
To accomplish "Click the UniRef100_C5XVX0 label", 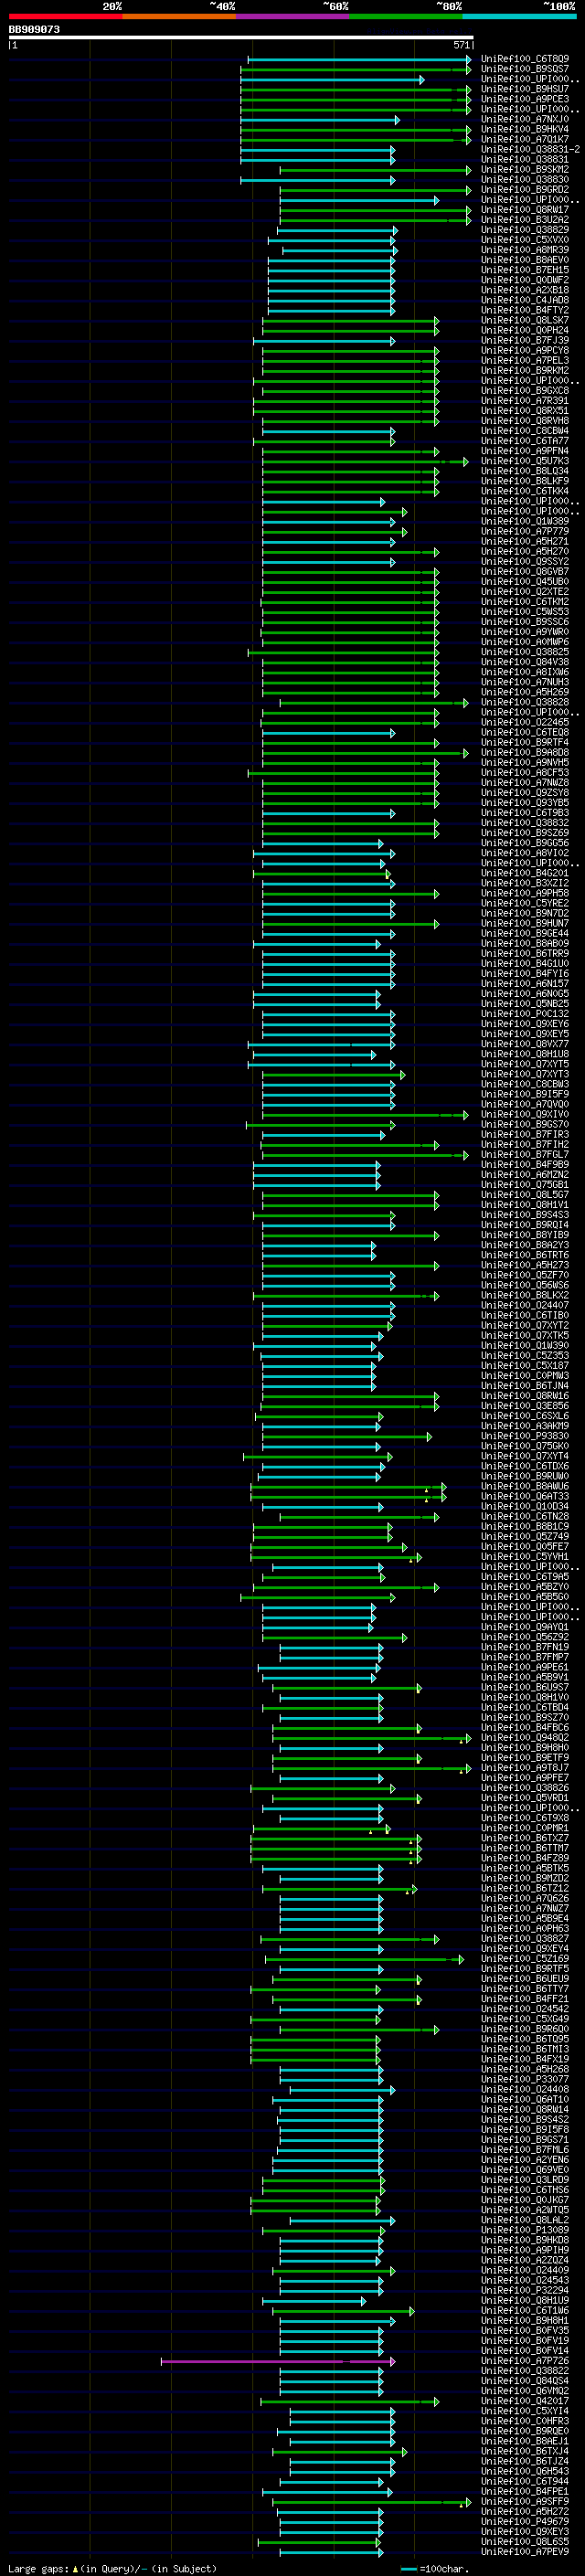I will (525, 241).
